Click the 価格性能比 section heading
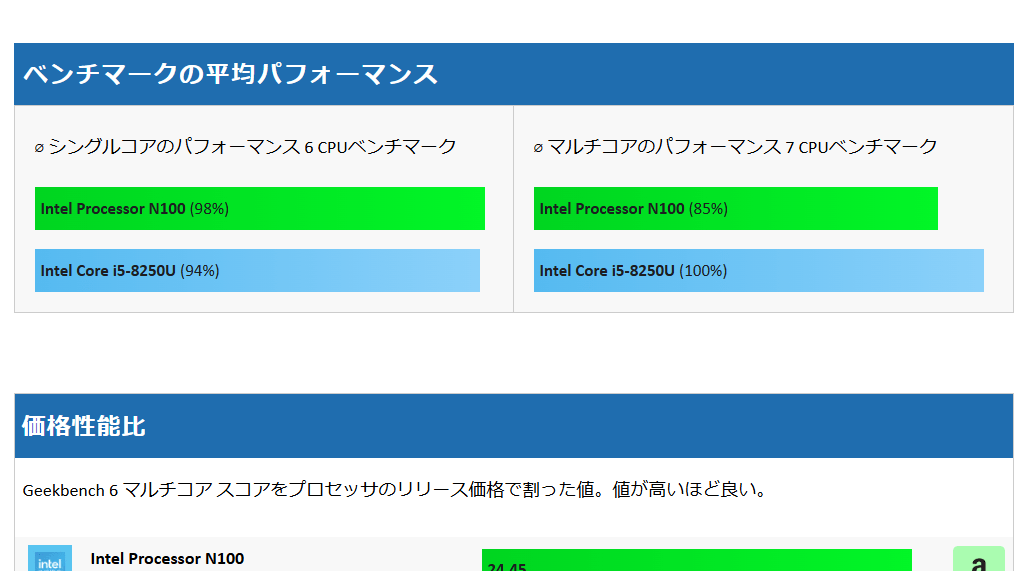Screen dimensions: 1030x571 (x=83, y=426)
